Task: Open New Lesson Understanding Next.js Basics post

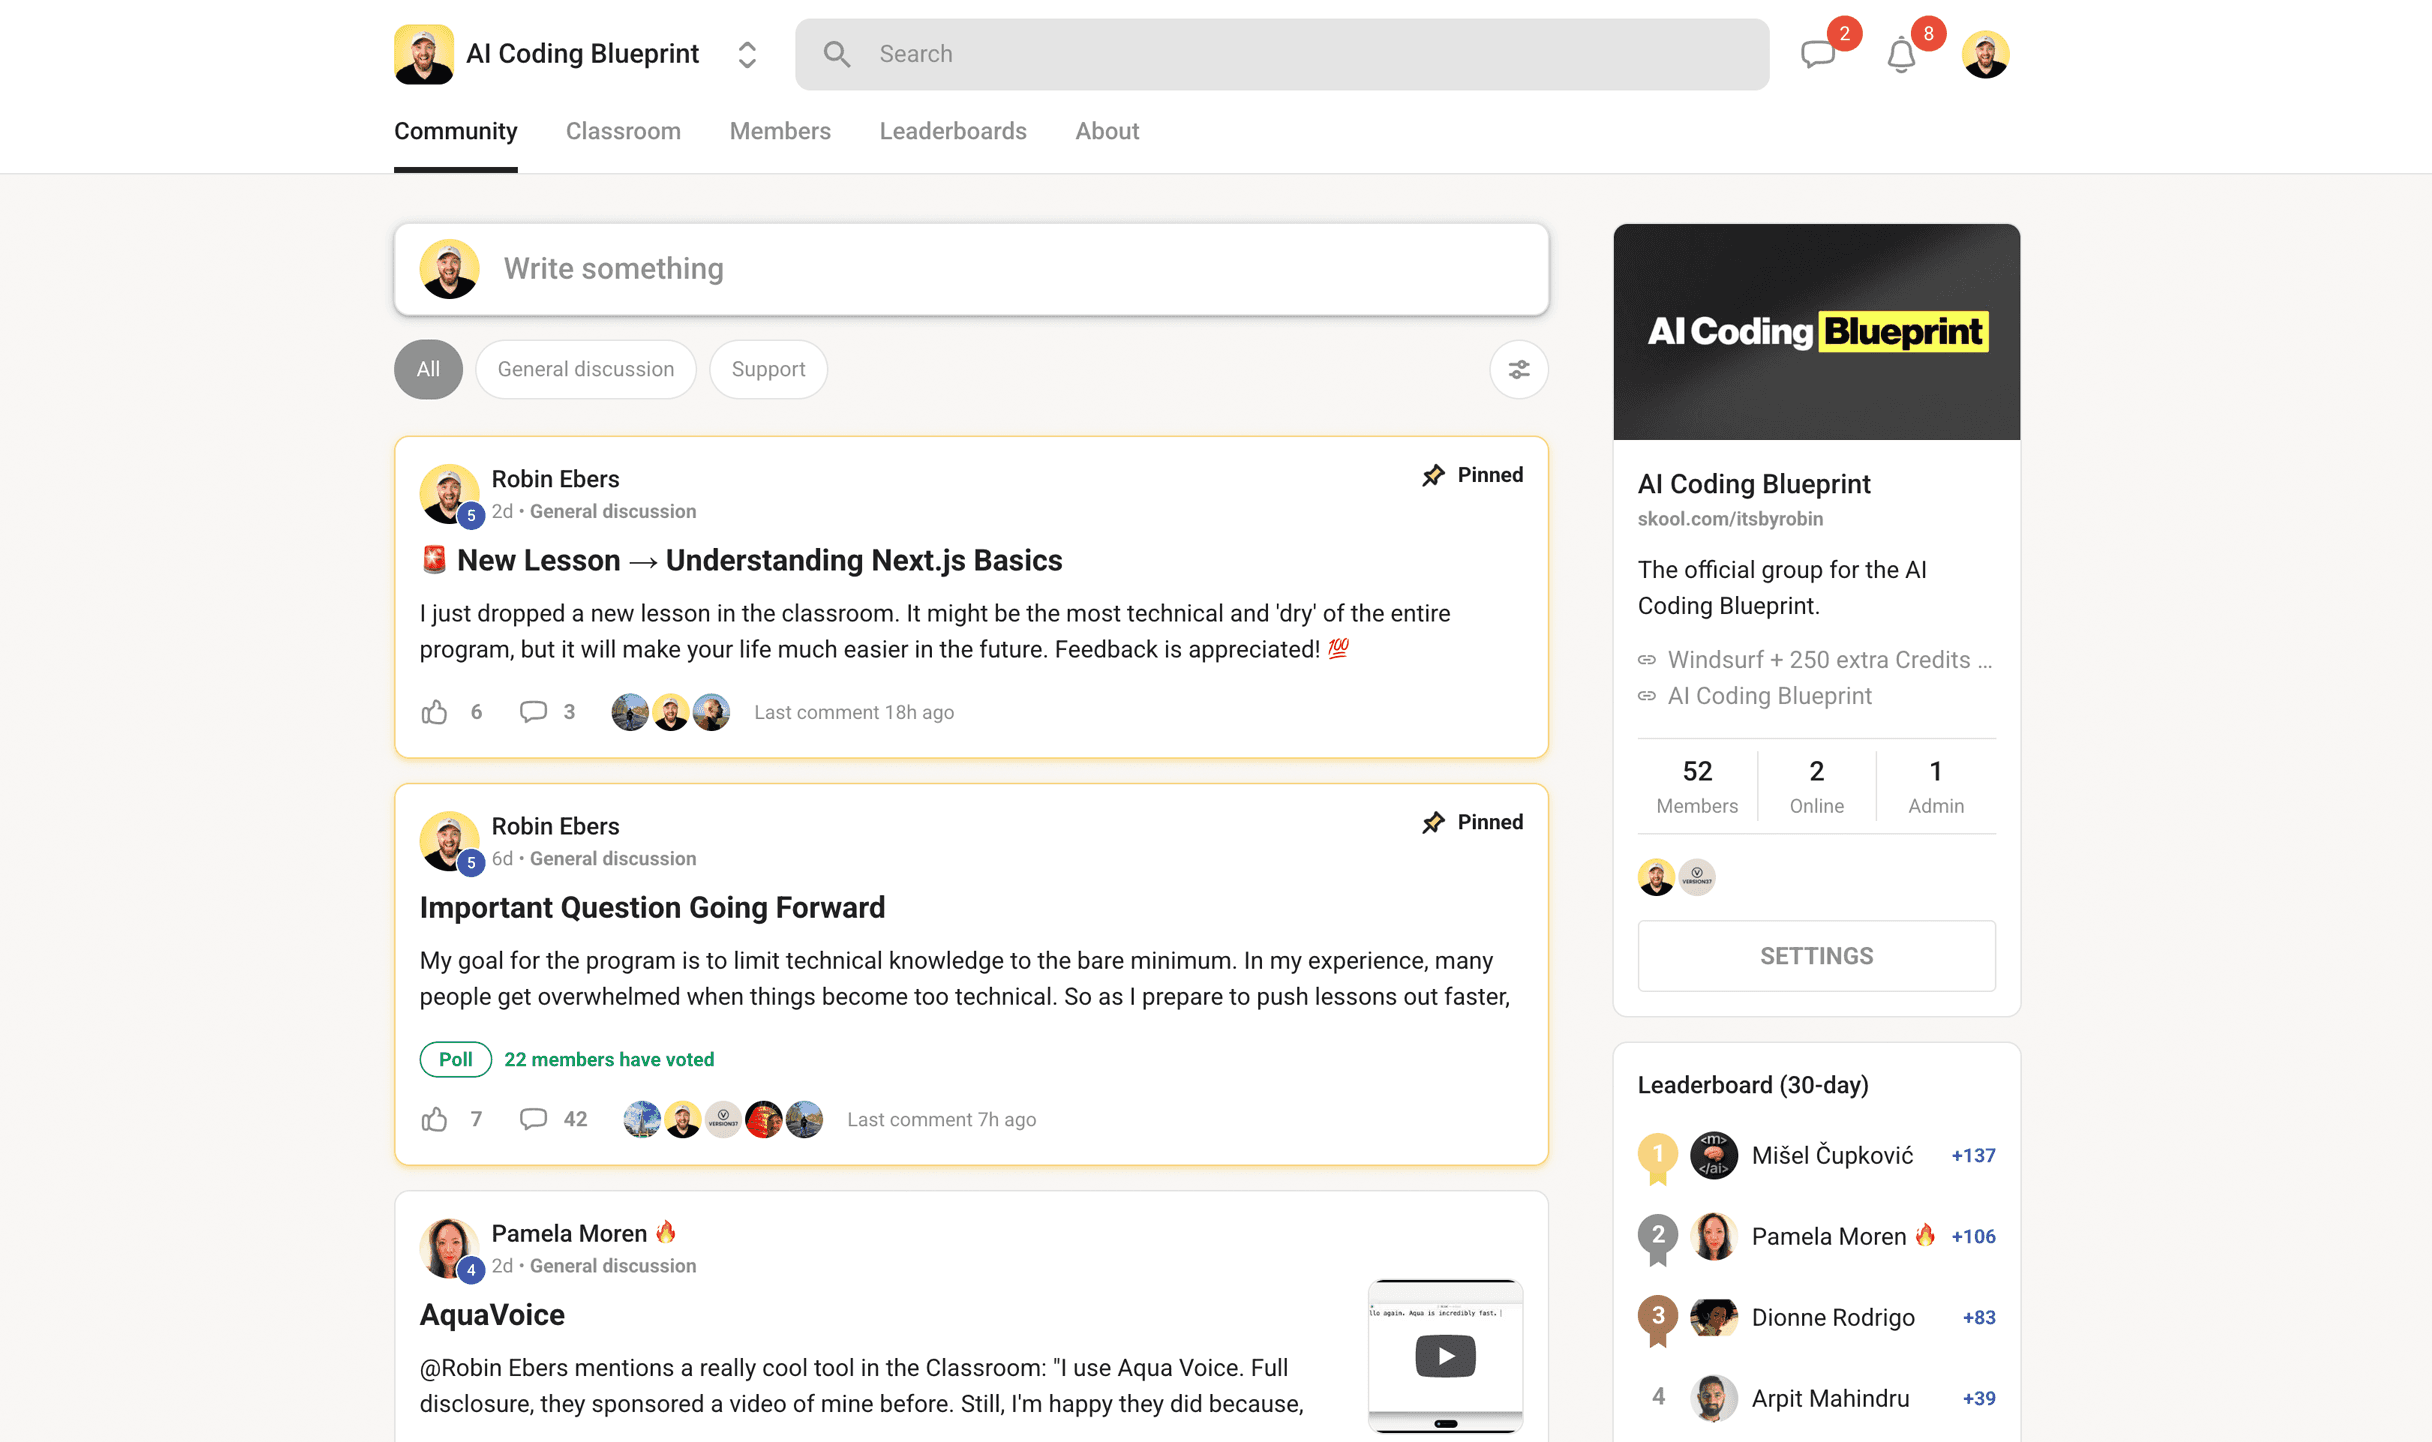Action: click(x=740, y=560)
